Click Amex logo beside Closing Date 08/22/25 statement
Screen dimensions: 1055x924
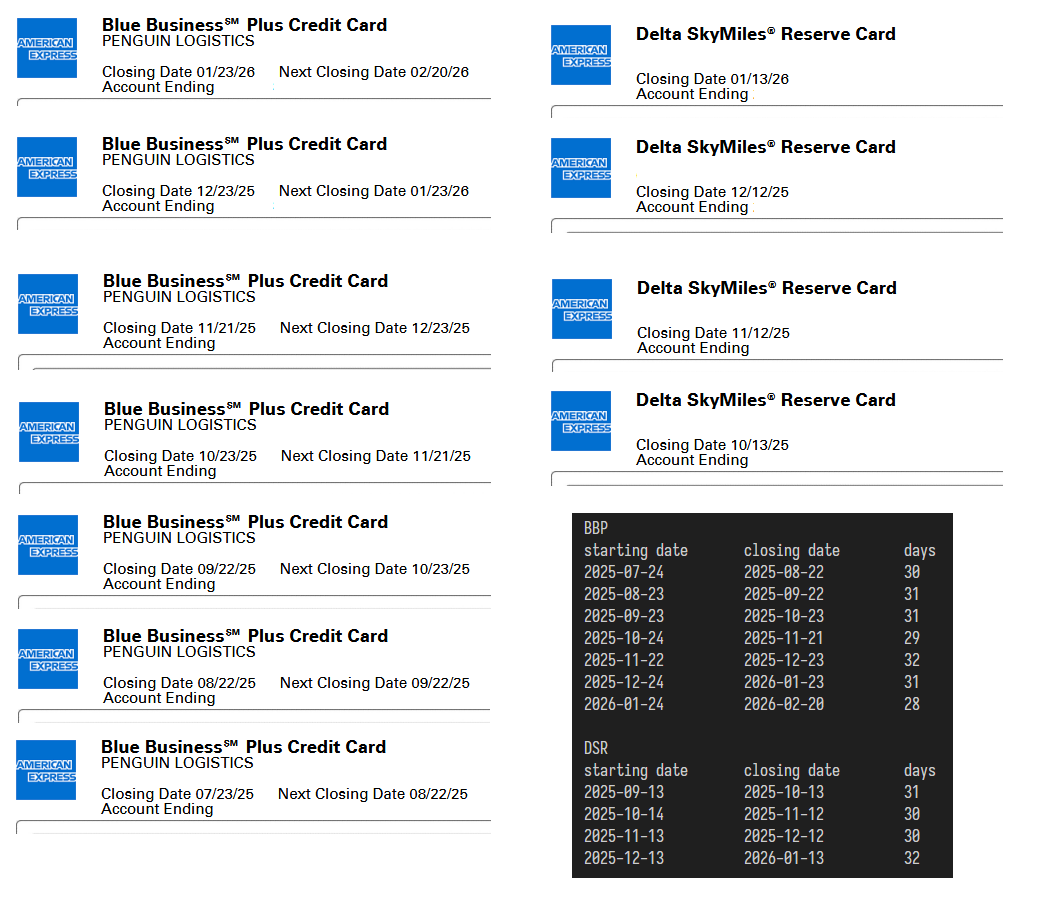click(x=48, y=659)
